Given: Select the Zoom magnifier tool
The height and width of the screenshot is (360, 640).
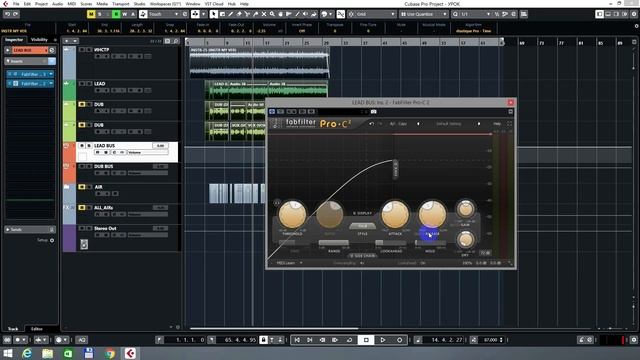Looking at the screenshot, I should 272,14.
